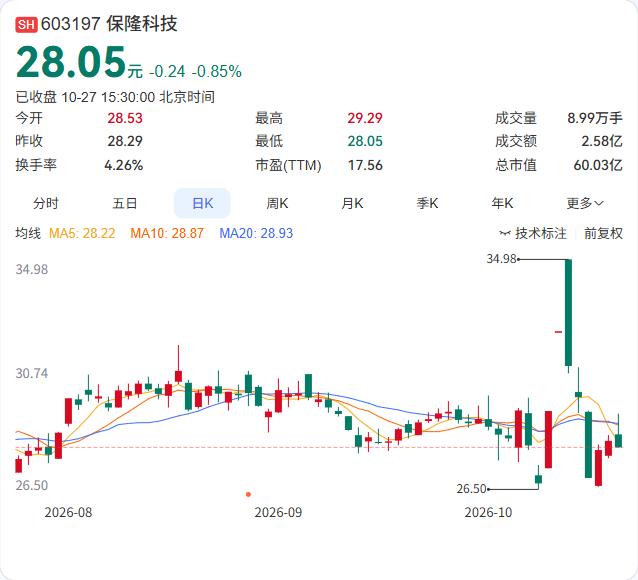
Task: Click the percent change -0.85%
Action: coord(217,72)
